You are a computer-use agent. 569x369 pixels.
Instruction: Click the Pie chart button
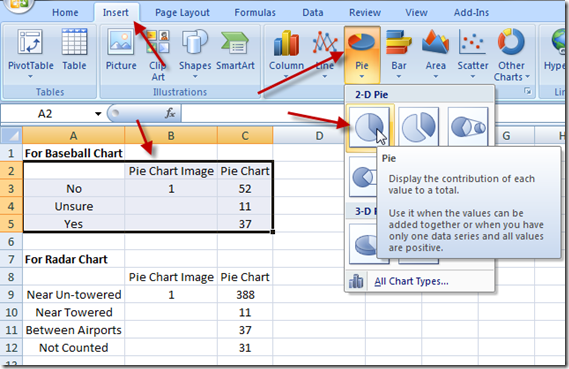point(362,54)
